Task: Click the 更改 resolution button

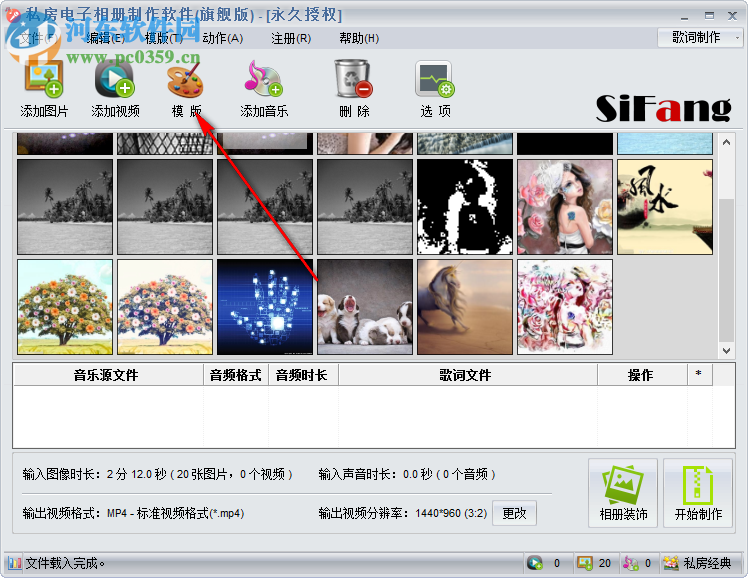Action: point(514,513)
